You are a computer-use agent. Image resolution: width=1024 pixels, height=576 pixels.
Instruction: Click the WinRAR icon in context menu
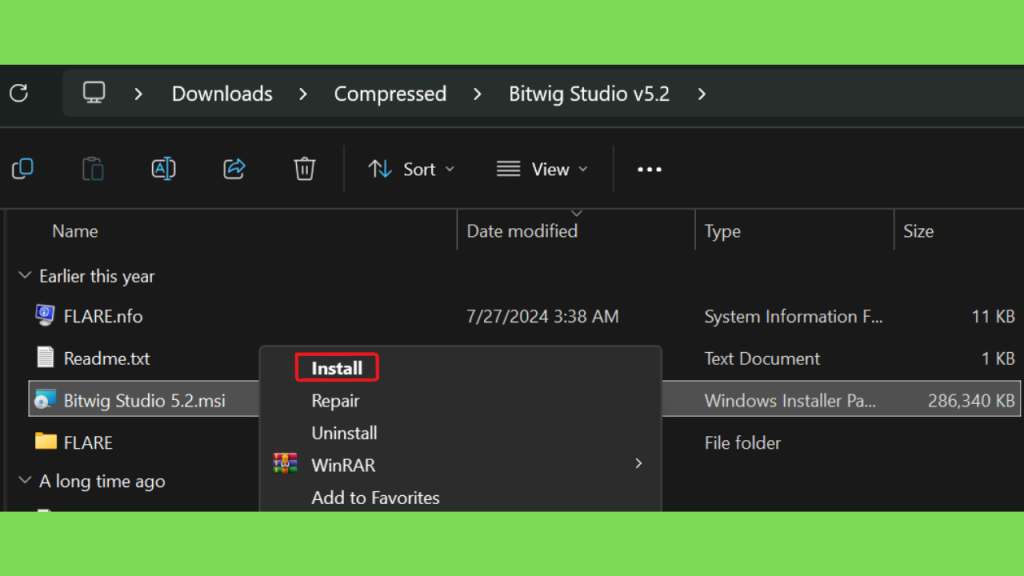coord(285,464)
